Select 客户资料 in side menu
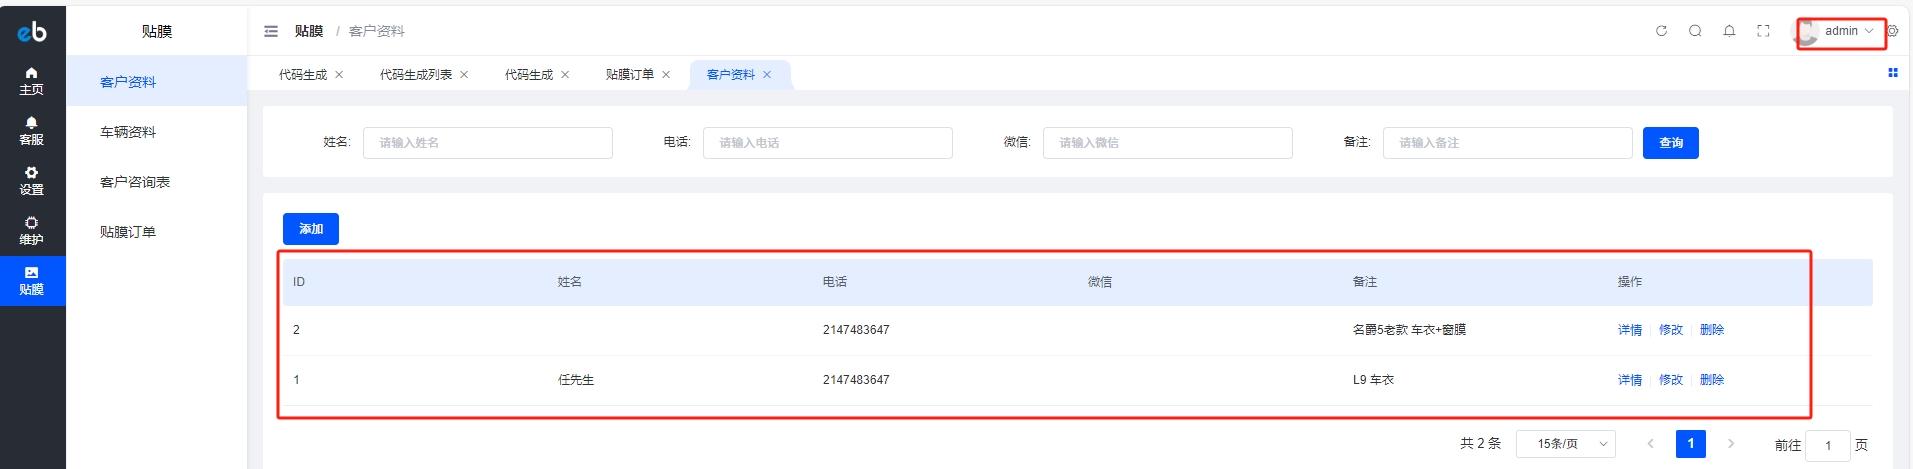The image size is (1913, 469). coord(156,82)
